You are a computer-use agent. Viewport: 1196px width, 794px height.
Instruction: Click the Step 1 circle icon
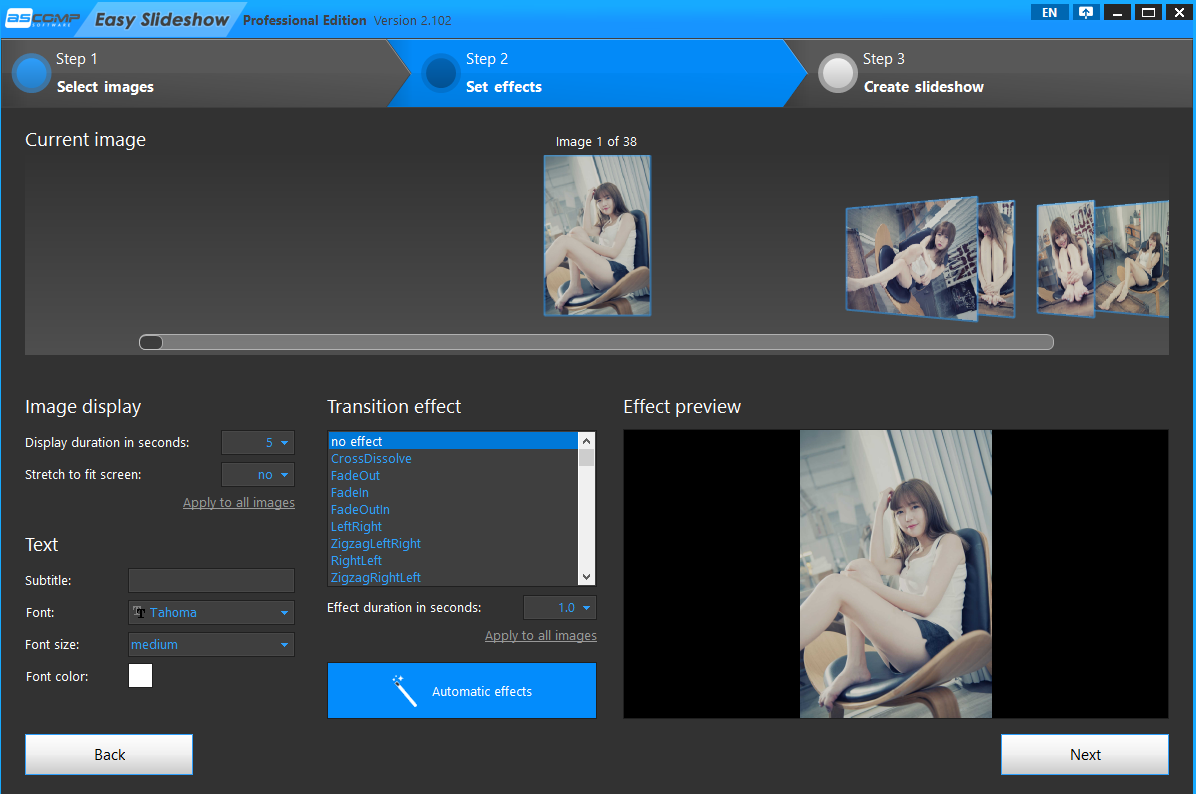[x=31, y=73]
